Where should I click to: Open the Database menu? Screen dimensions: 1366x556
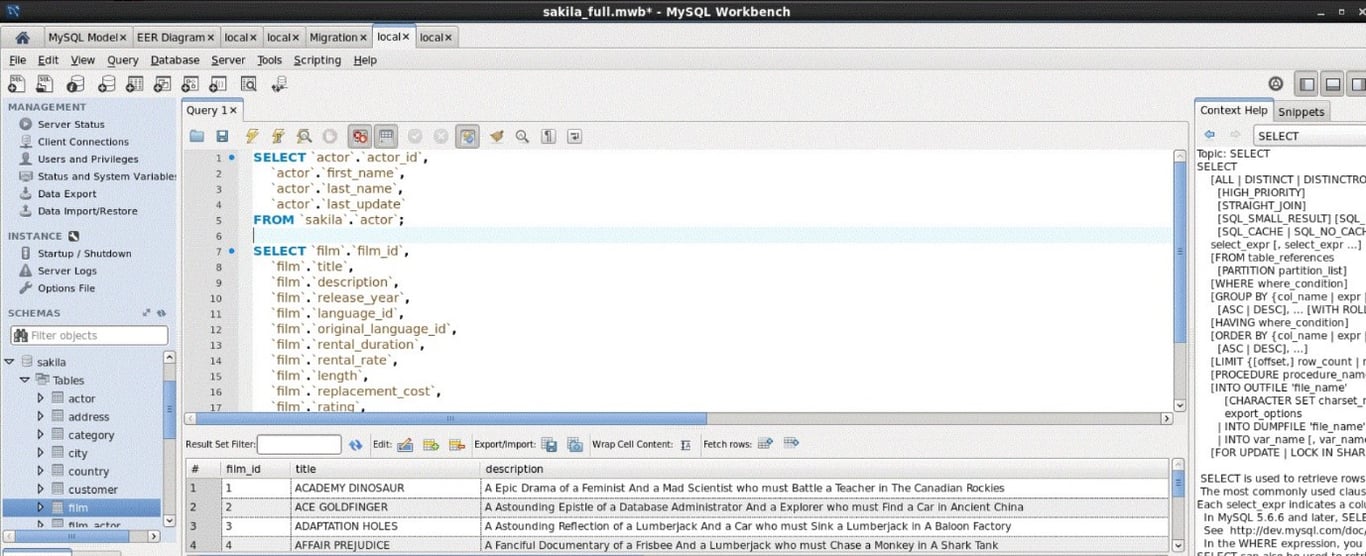(175, 60)
